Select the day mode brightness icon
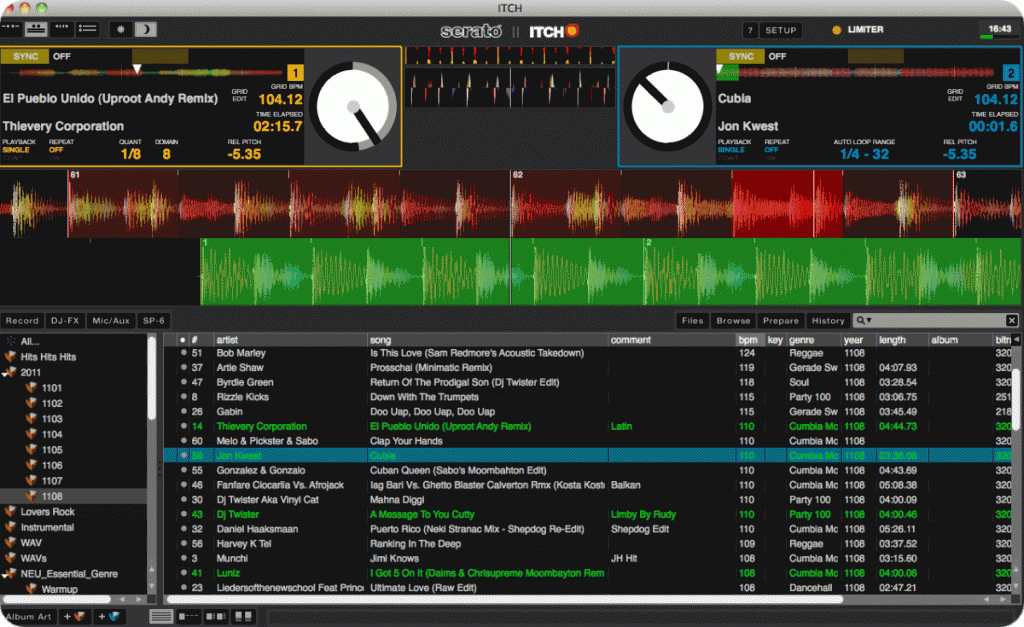Screen dimensions: 1024x627 (x=123, y=30)
